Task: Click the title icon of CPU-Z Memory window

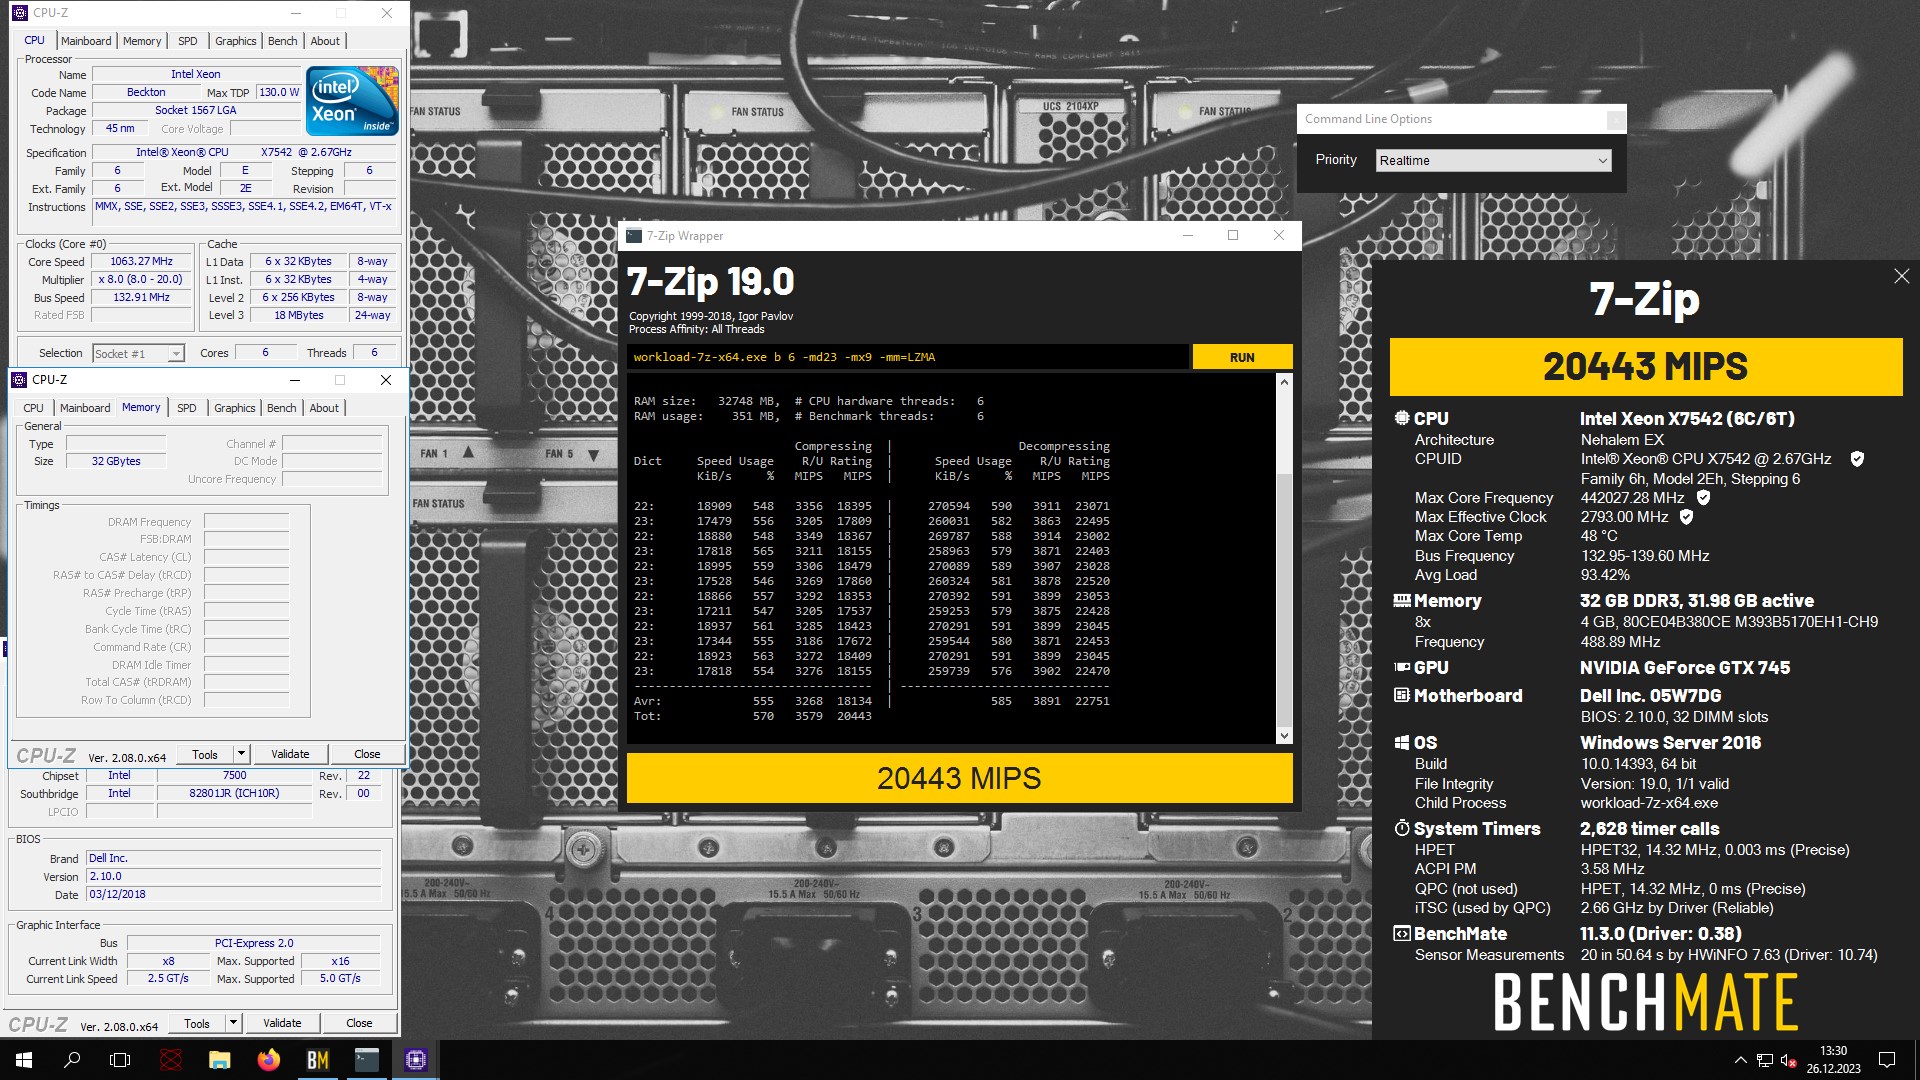Action: pos(19,380)
